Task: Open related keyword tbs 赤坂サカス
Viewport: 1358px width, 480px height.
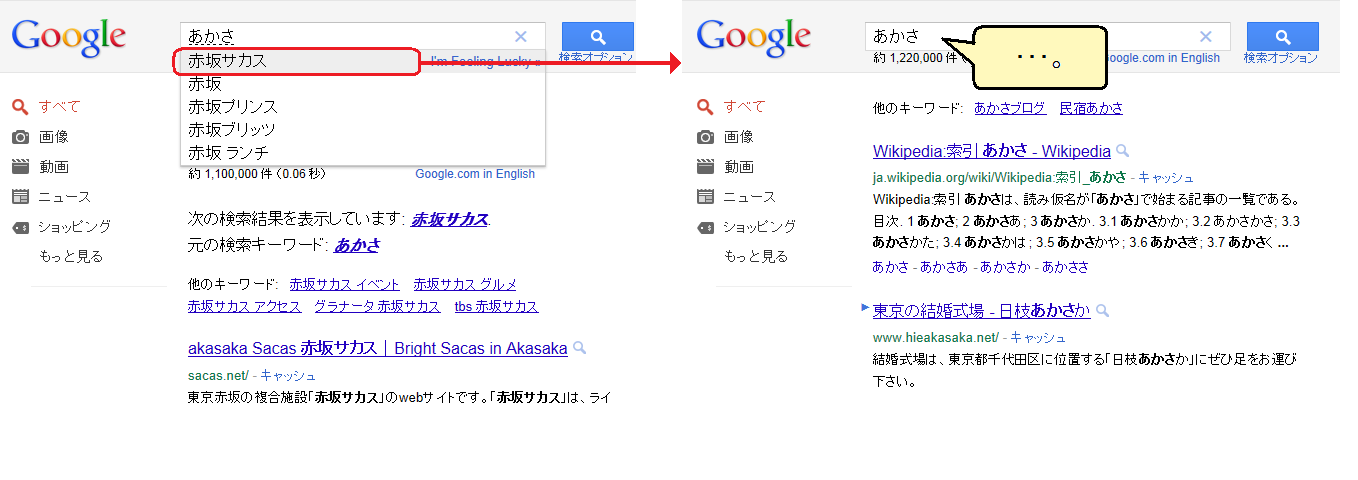Action: click(x=496, y=306)
